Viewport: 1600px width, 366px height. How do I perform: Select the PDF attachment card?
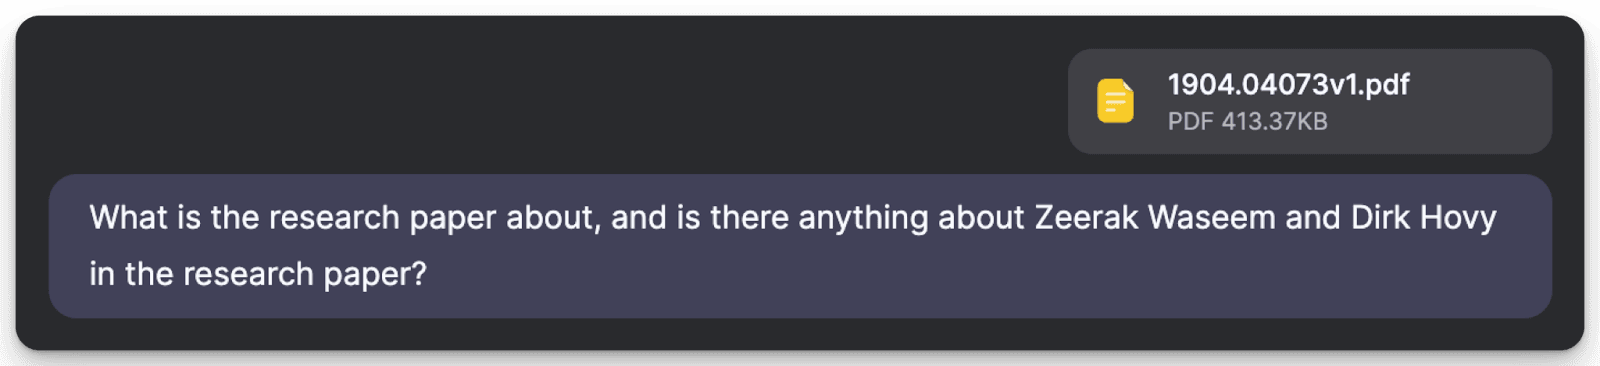tap(1309, 101)
